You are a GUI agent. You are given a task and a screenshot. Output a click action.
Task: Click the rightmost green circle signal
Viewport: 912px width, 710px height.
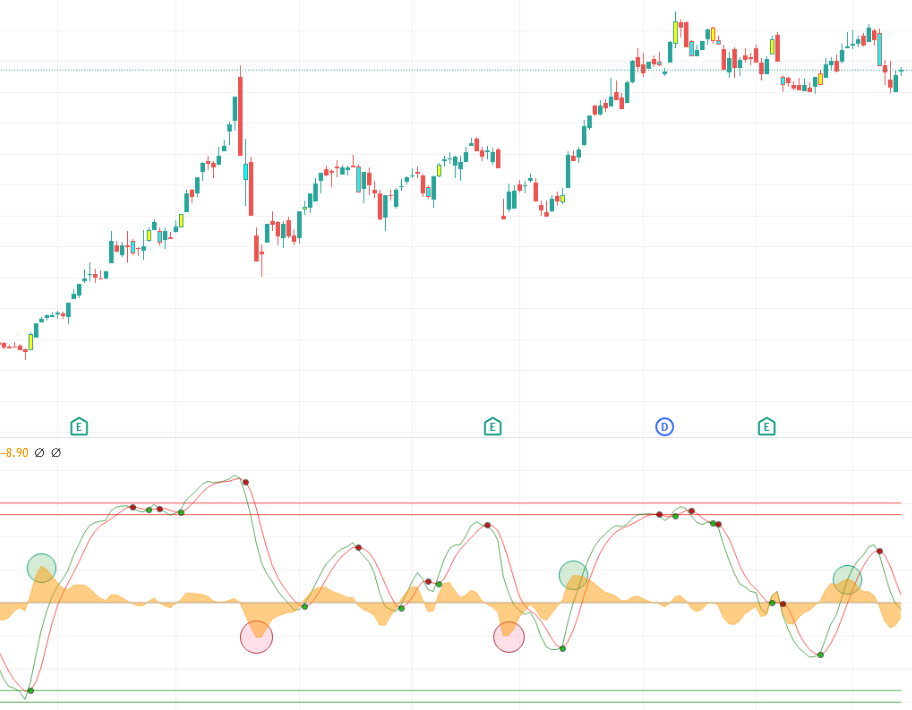[847, 579]
